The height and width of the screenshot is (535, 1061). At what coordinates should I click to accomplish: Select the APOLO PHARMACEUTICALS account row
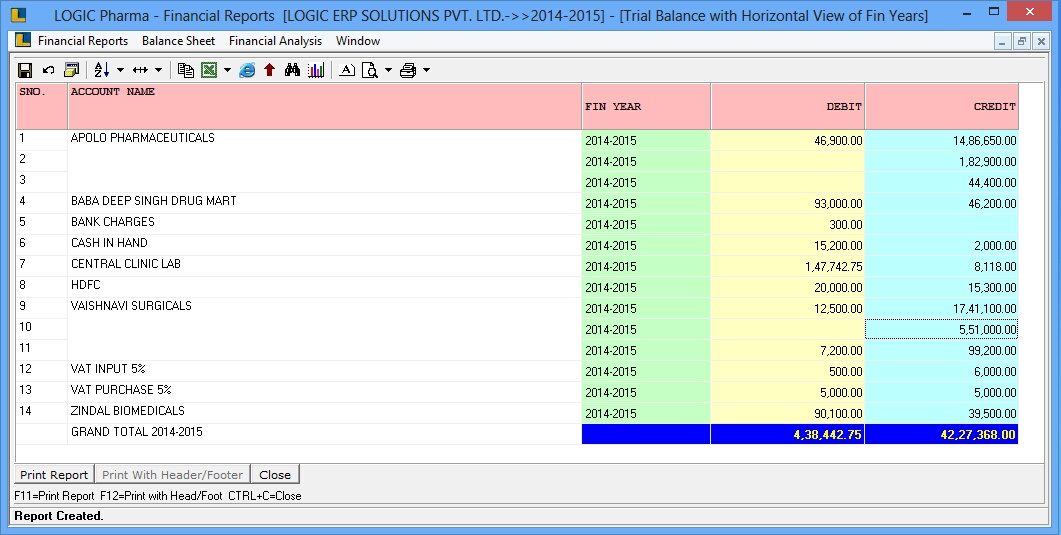pyautogui.click(x=143, y=137)
